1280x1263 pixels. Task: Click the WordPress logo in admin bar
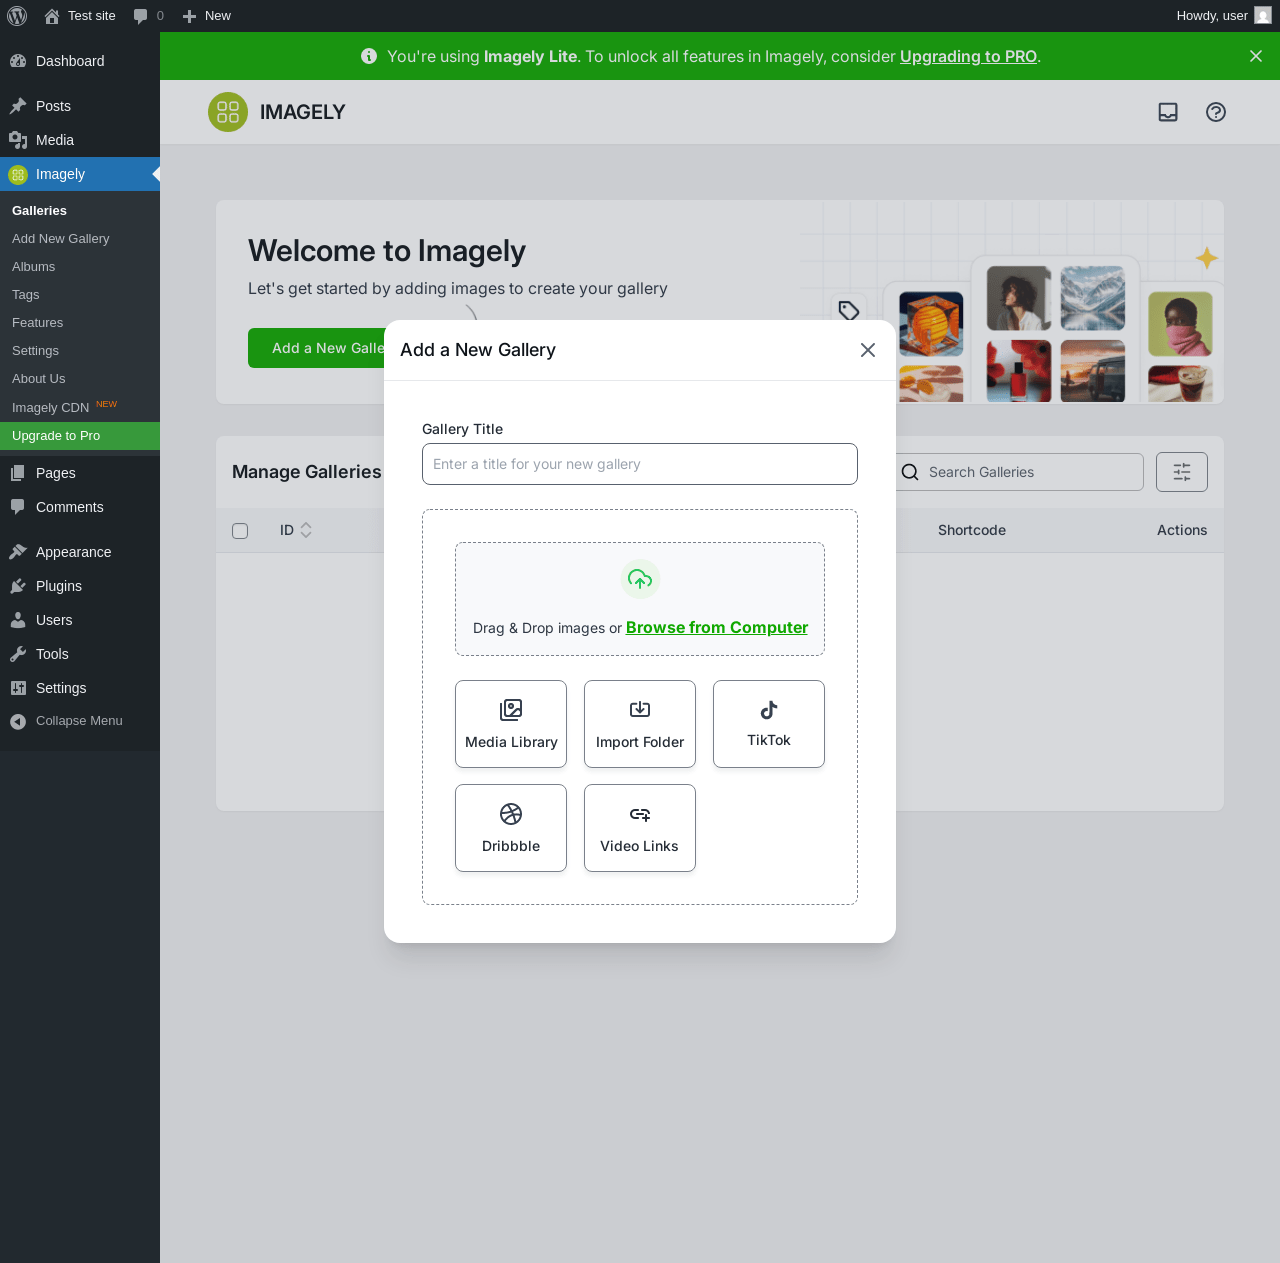(17, 16)
